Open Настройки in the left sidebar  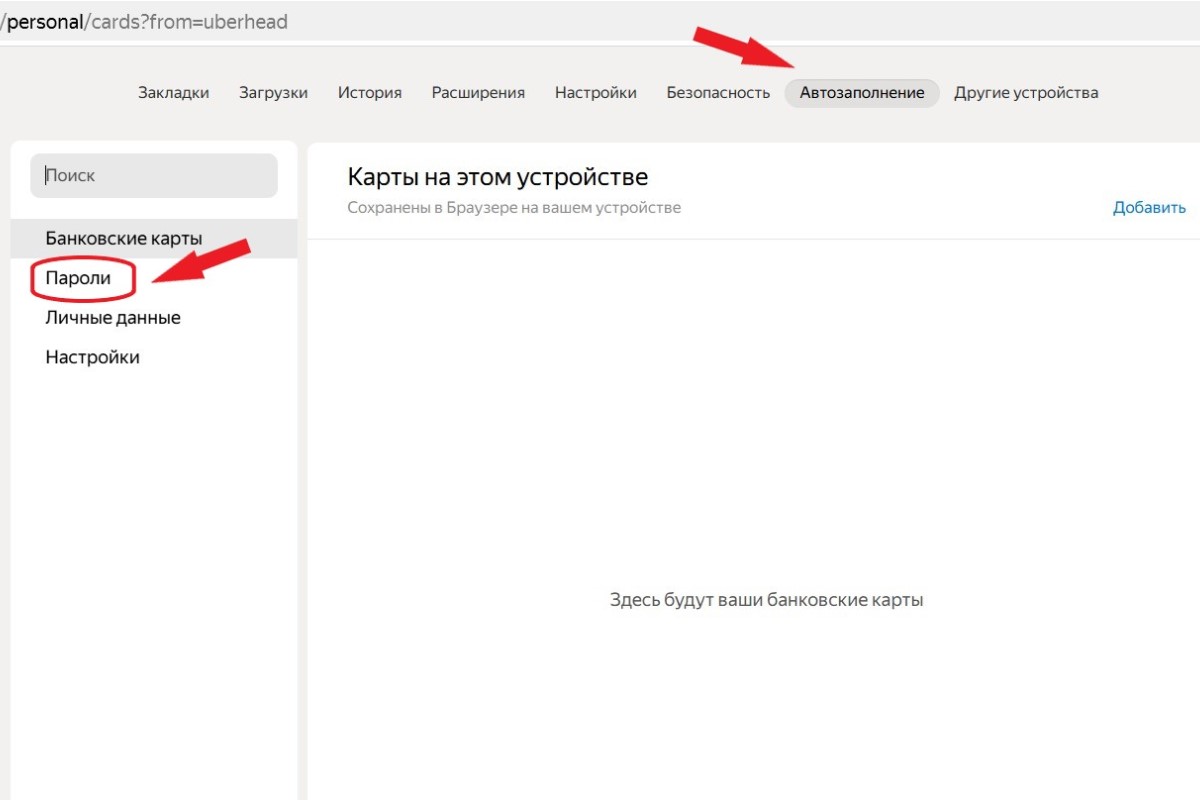point(92,357)
